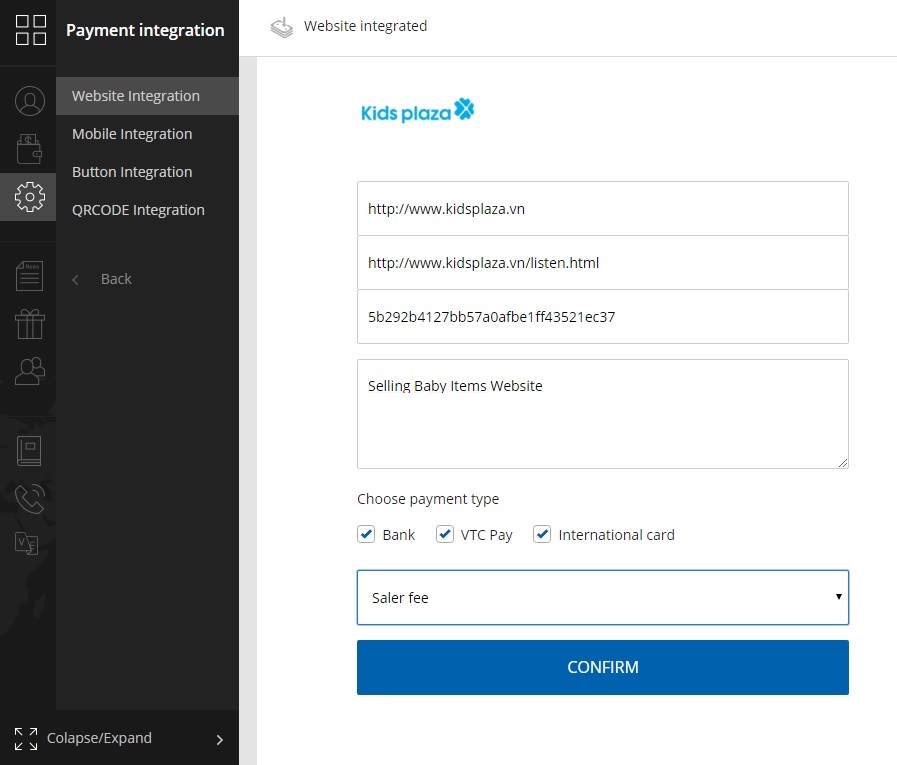897x765 pixels.
Task: Select Mobile Integration menu item
Action: pyautogui.click(x=132, y=134)
